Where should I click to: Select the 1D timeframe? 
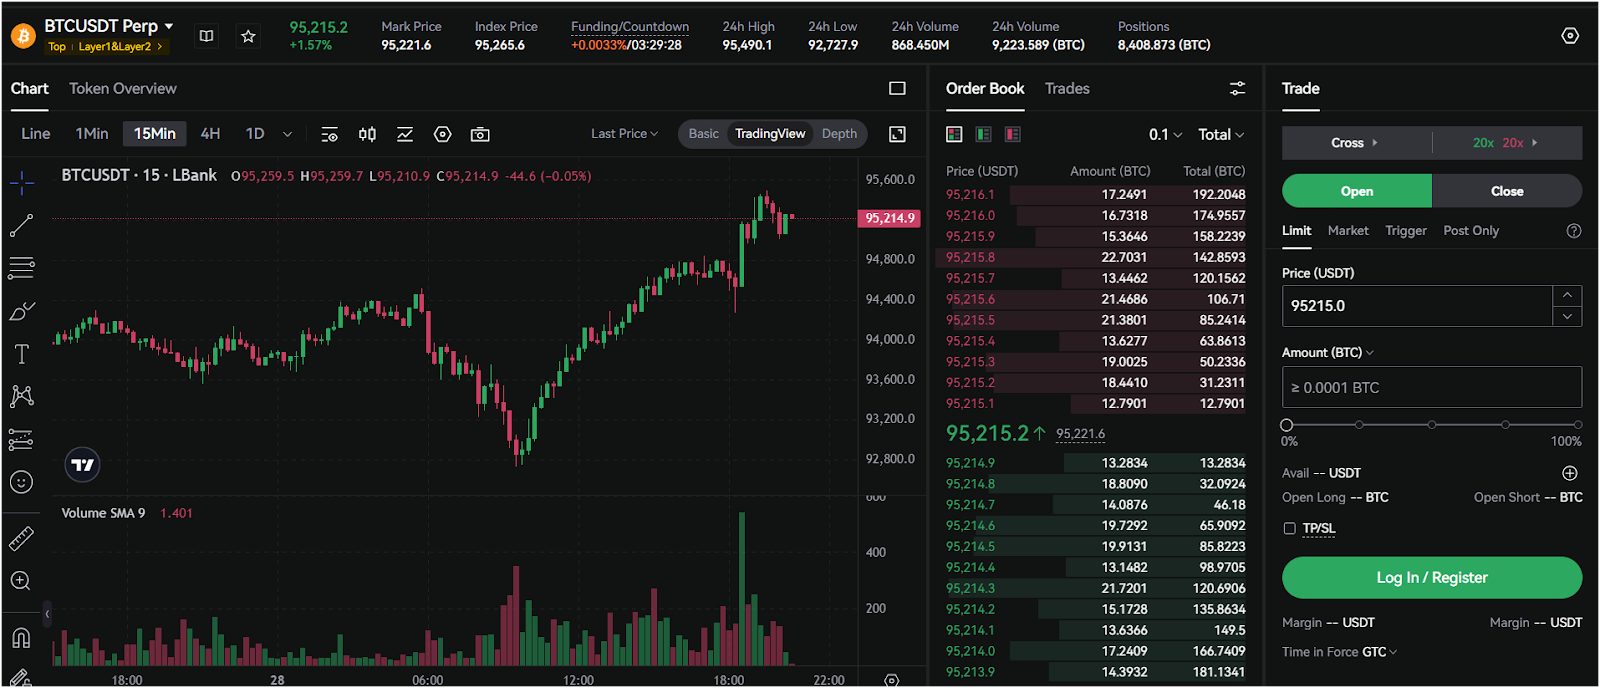coord(255,134)
